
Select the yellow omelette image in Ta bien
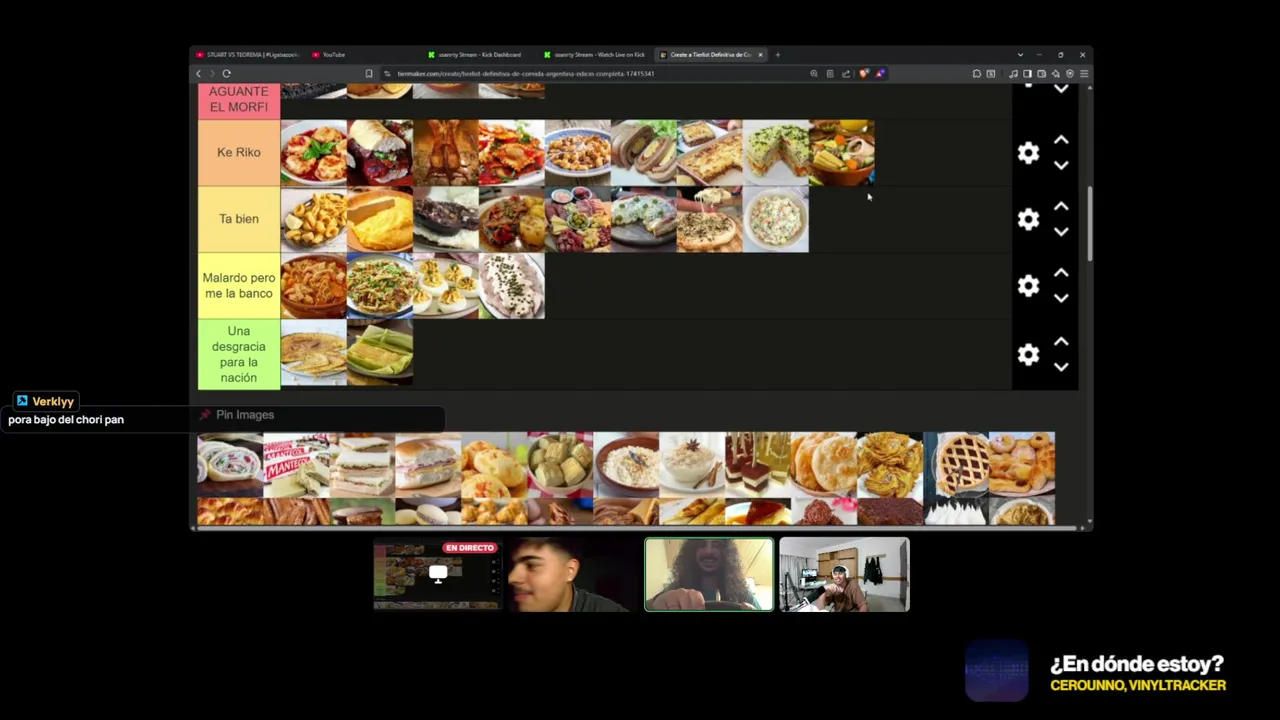(380, 219)
